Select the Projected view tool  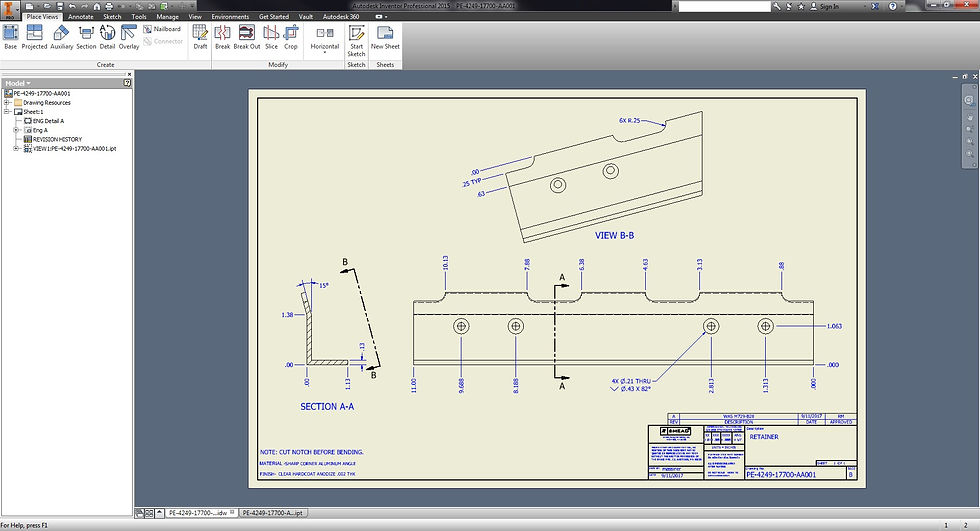click(34, 37)
